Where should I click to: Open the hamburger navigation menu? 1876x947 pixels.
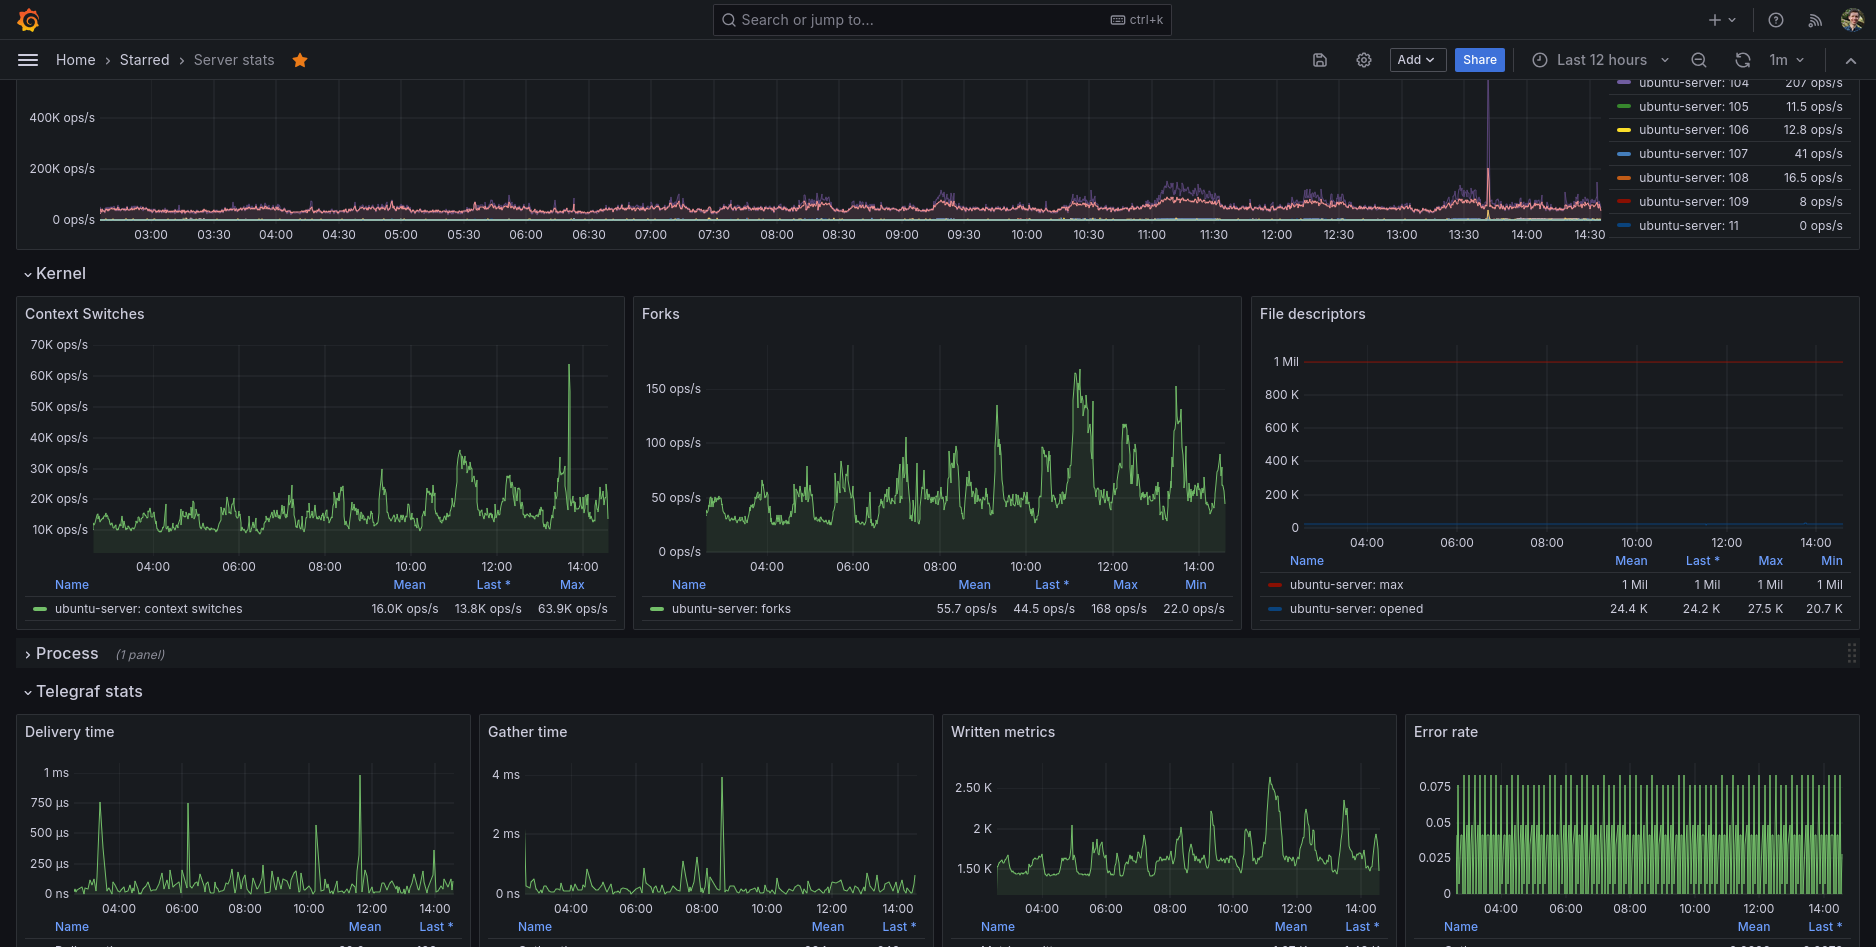28,60
